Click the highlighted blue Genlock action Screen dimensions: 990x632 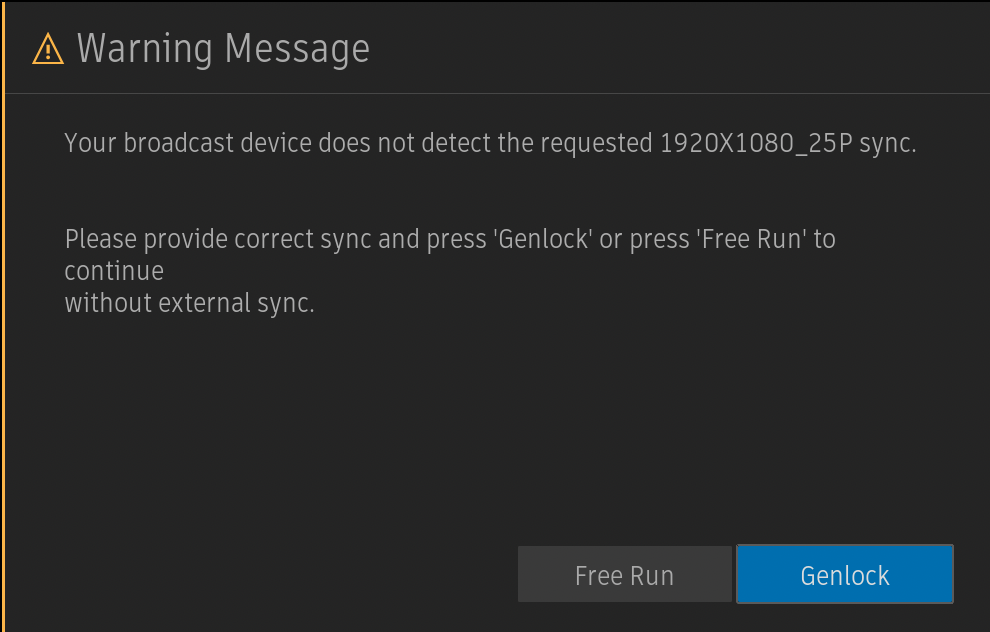pos(844,574)
